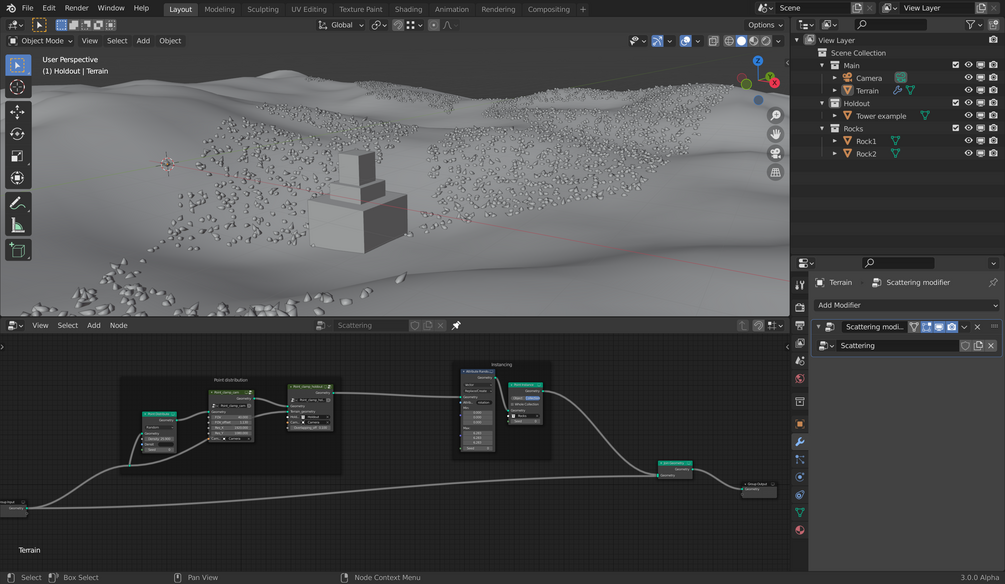Click the viewport pan hand icon
This screenshot has width=1005, height=584.
776,134
